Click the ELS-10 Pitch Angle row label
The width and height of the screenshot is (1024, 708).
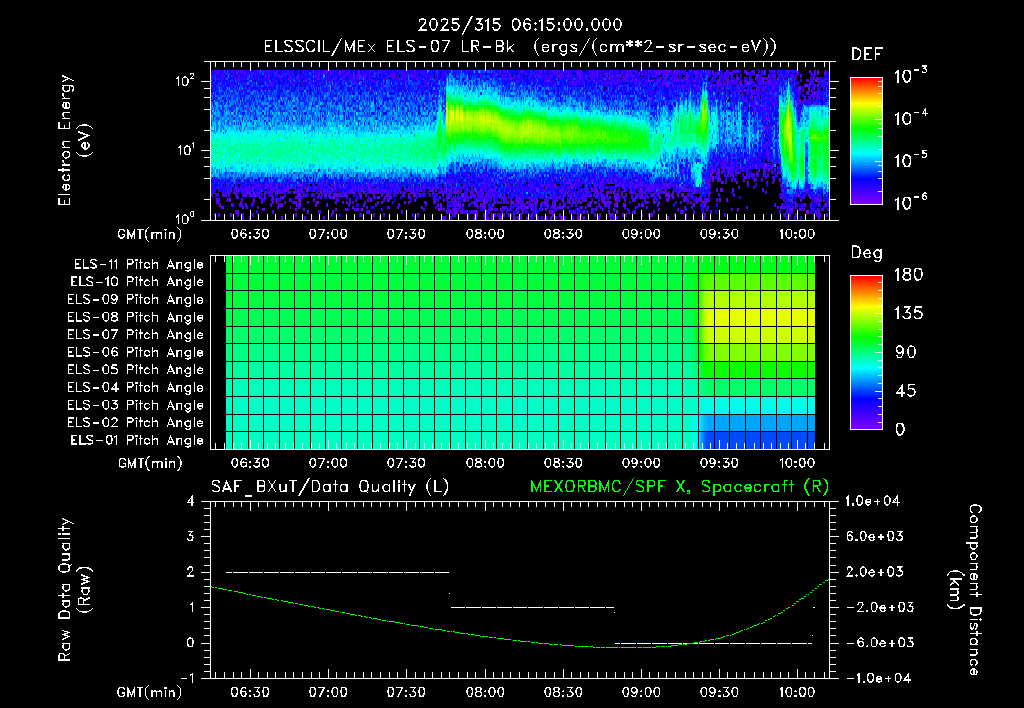(x=136, y=282)
